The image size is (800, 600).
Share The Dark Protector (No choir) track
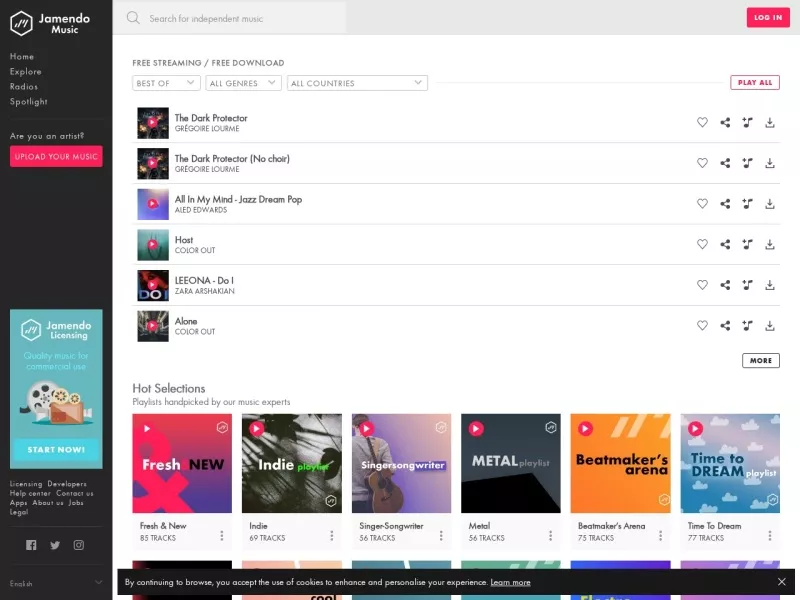pos(725,163)
